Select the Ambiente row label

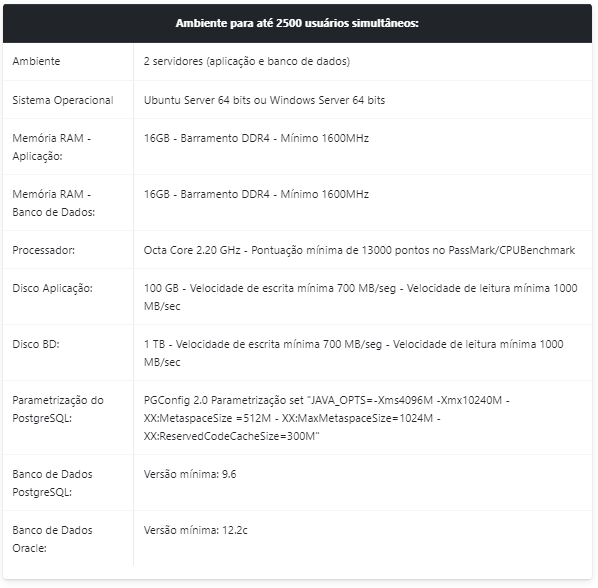point(36,61)
